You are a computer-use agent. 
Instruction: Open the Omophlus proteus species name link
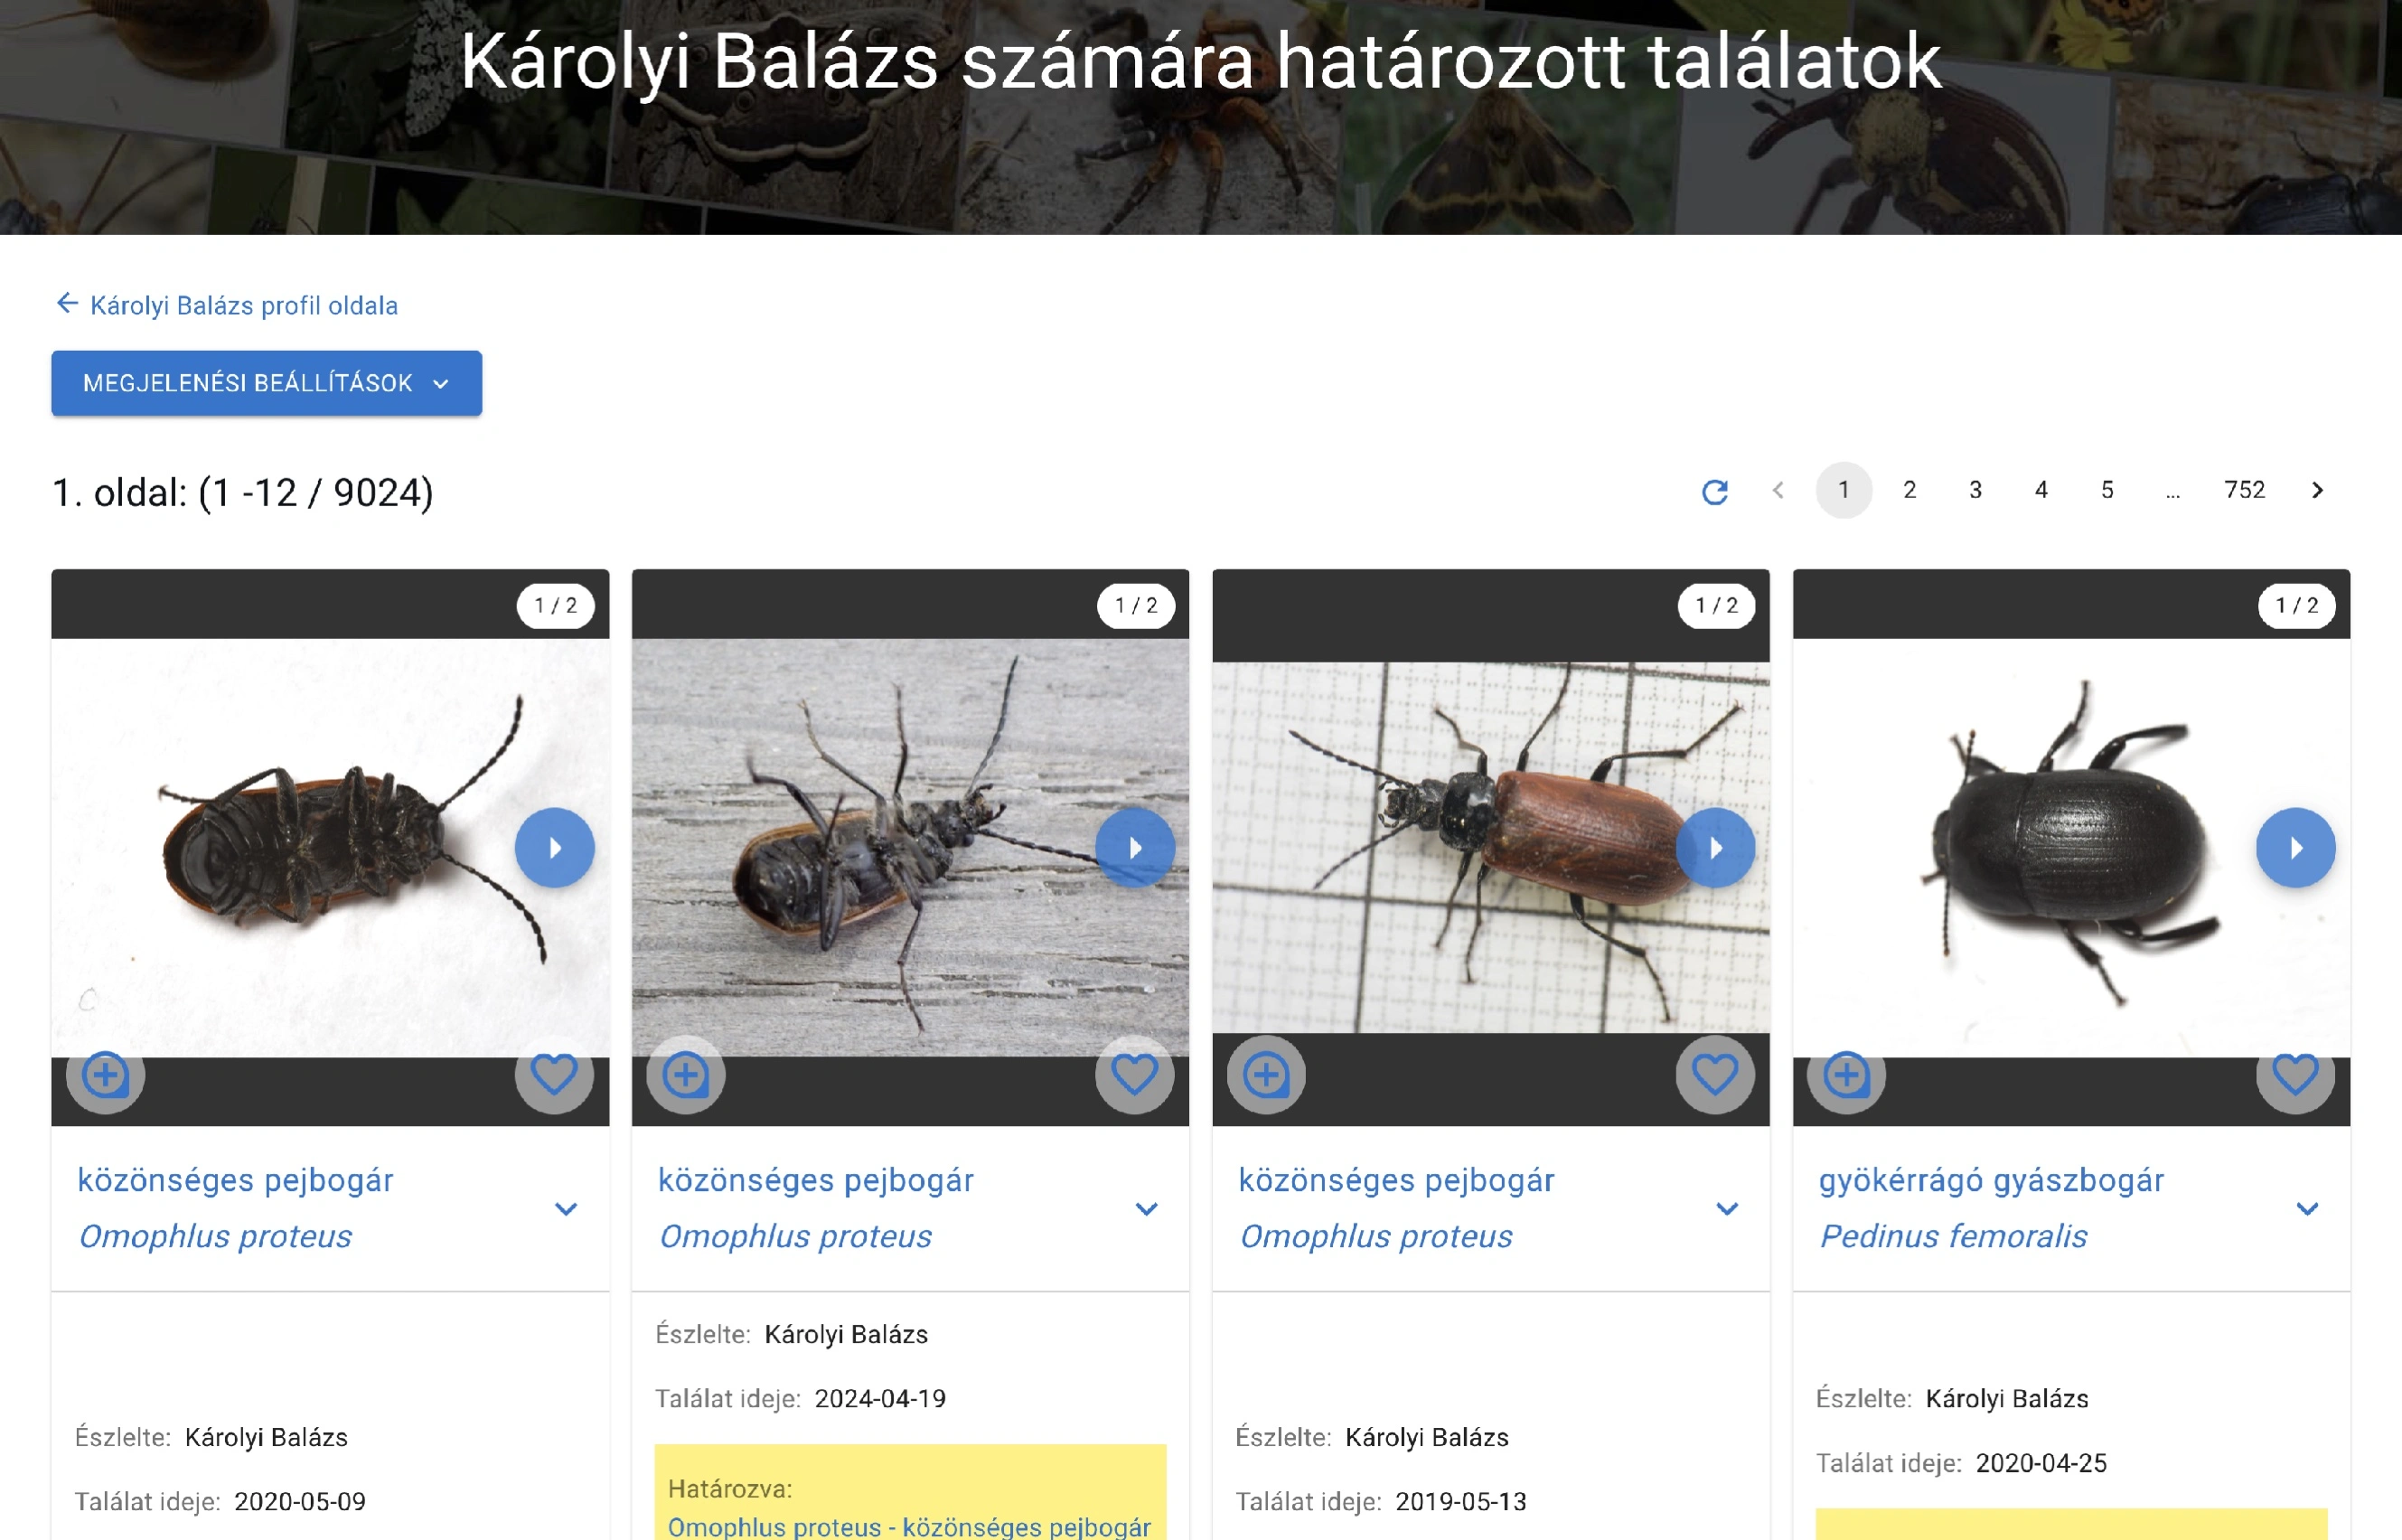pyautogui.click(x=216, y=1236)
